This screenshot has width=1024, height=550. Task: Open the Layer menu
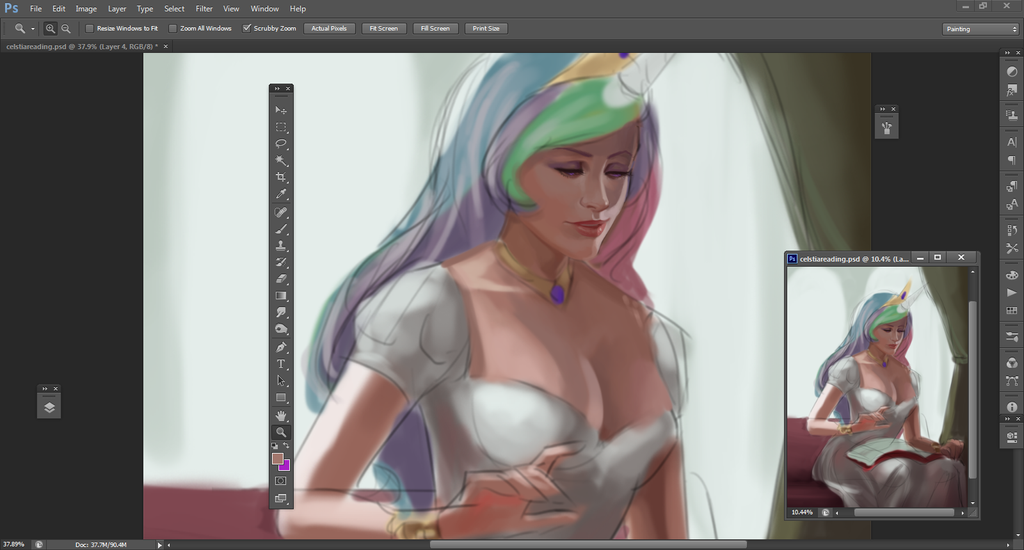point(117,8)
